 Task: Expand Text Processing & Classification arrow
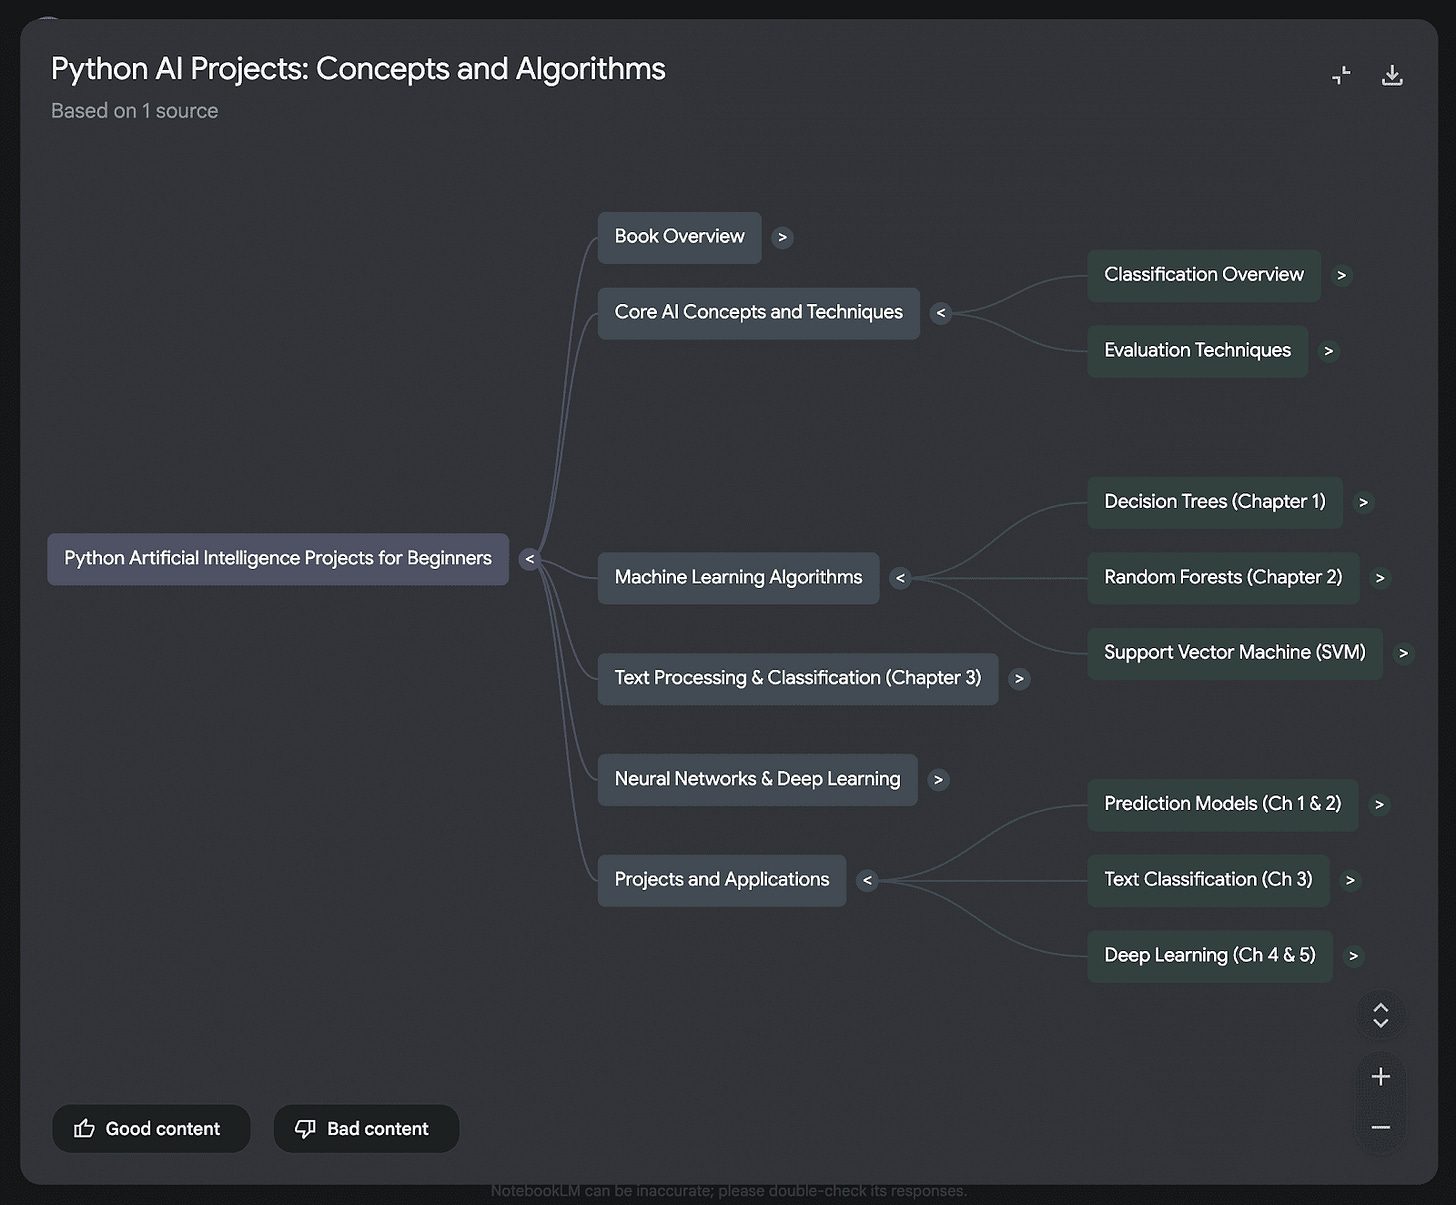[1019, 679]
